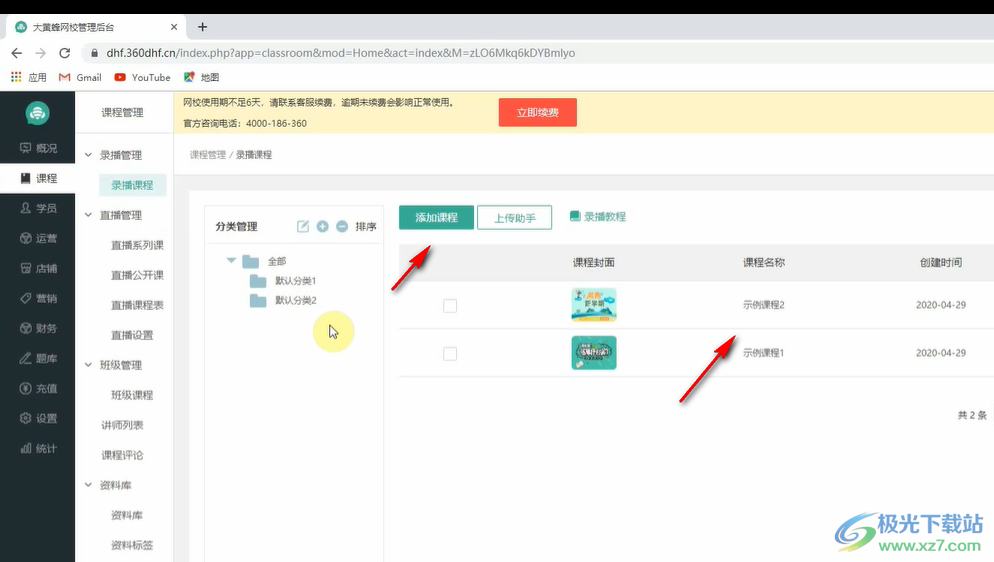
Task: Open the YouTube bookmark
Action: 142,77
